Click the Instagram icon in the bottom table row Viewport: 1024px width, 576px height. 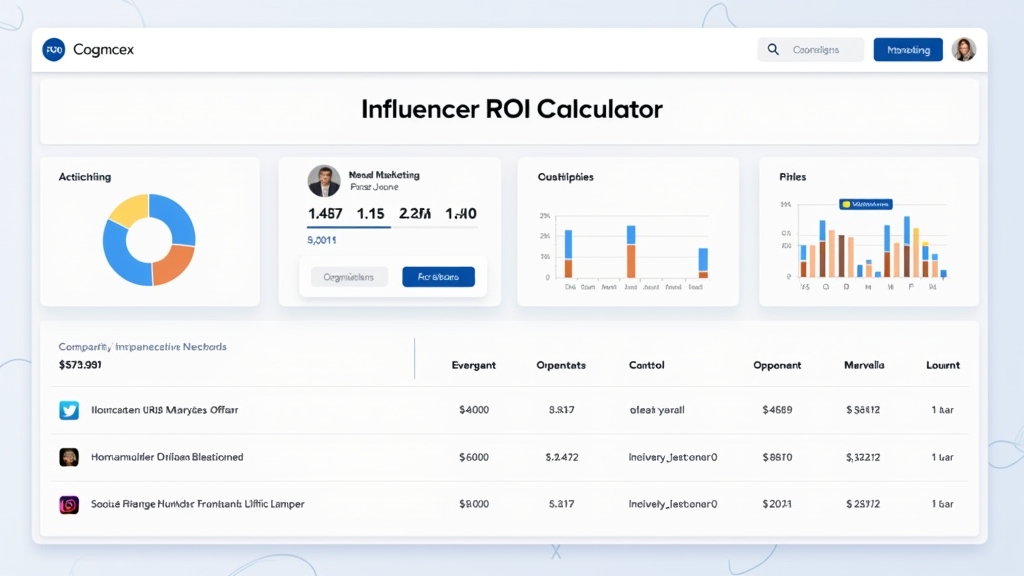[69, 504]
